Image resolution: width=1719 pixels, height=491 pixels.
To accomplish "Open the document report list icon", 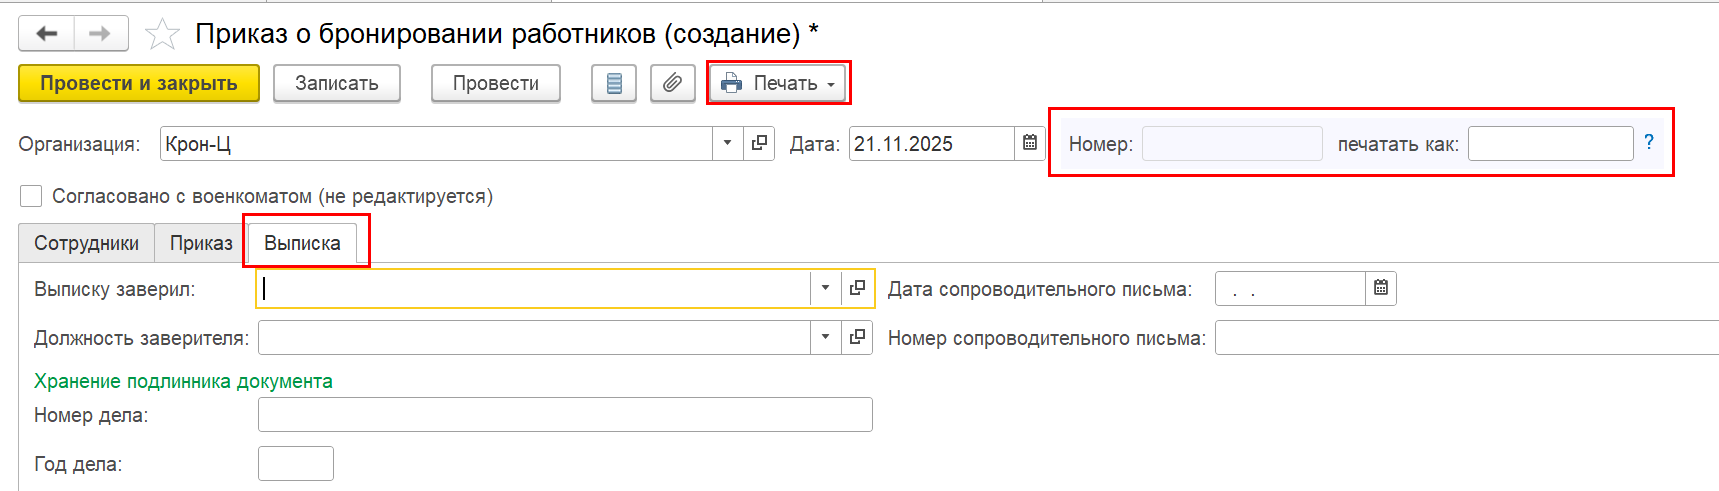I will click(614, 84).
